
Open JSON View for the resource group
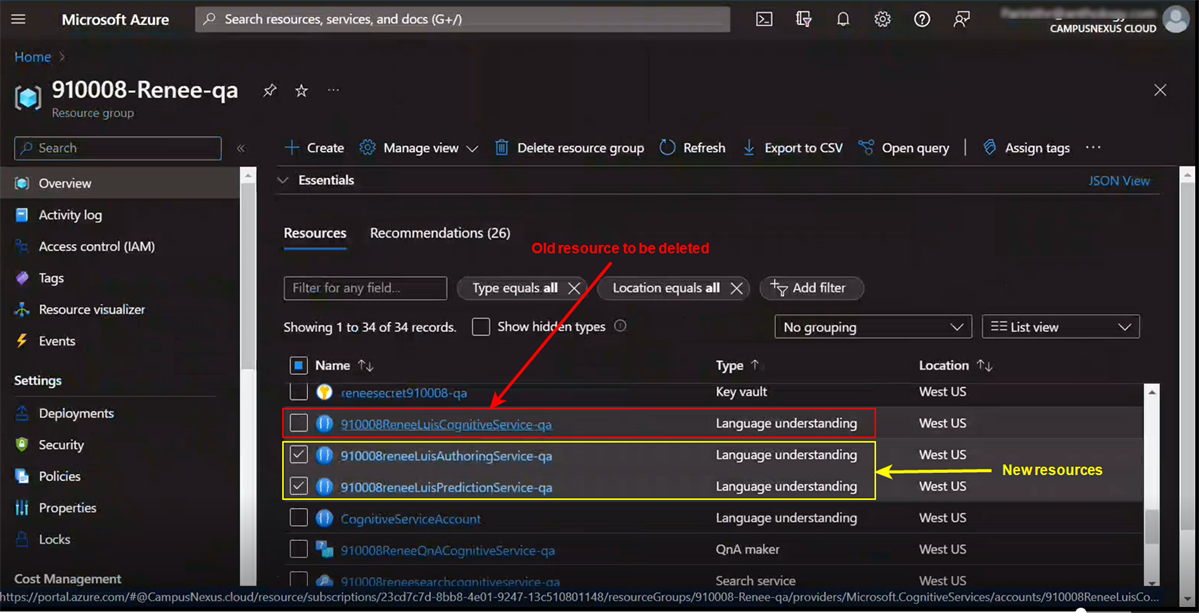point(1119,180)
